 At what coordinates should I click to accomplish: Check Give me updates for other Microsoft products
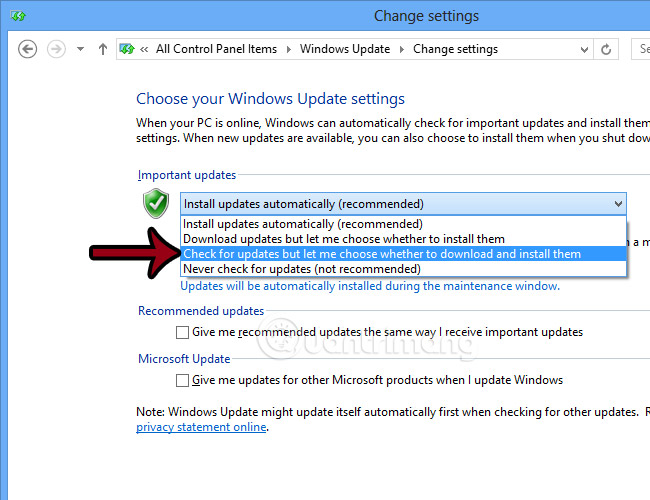pyautogui.click(x=182, y=381)
